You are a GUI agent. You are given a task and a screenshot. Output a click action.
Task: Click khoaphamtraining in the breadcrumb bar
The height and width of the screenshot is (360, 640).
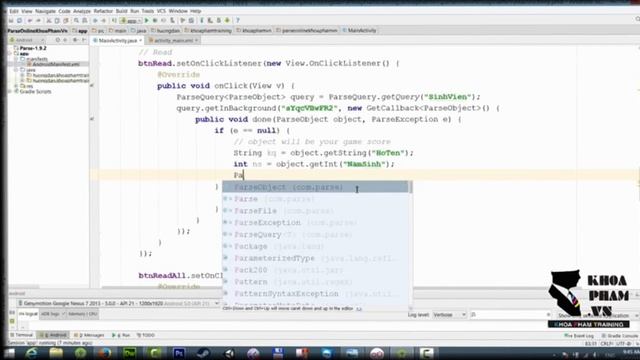pyautogui.click(x=211, y=31)
